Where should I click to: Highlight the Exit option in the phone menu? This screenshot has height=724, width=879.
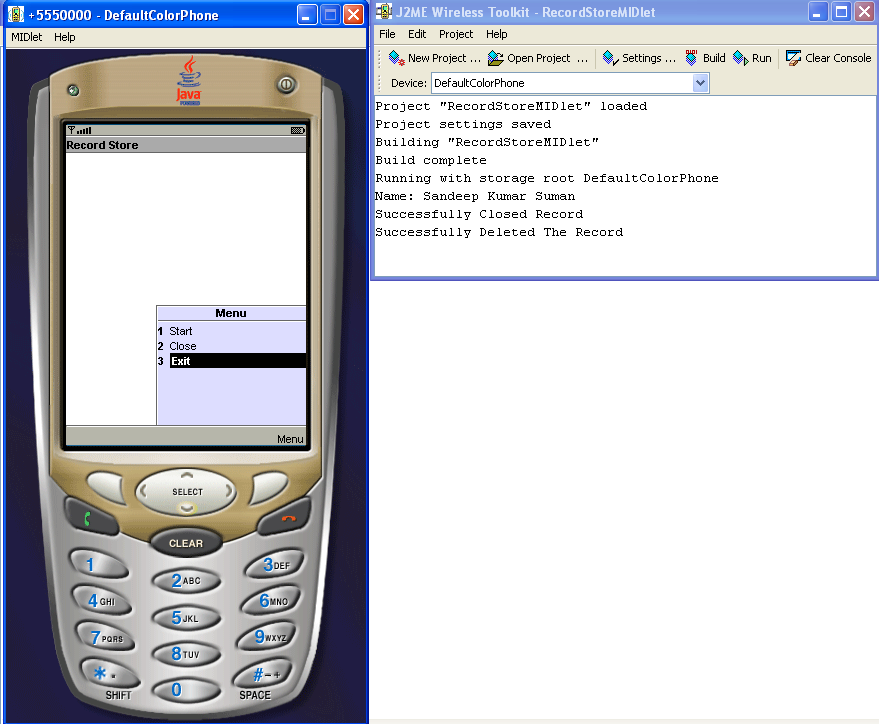click(x=179, y=360)
